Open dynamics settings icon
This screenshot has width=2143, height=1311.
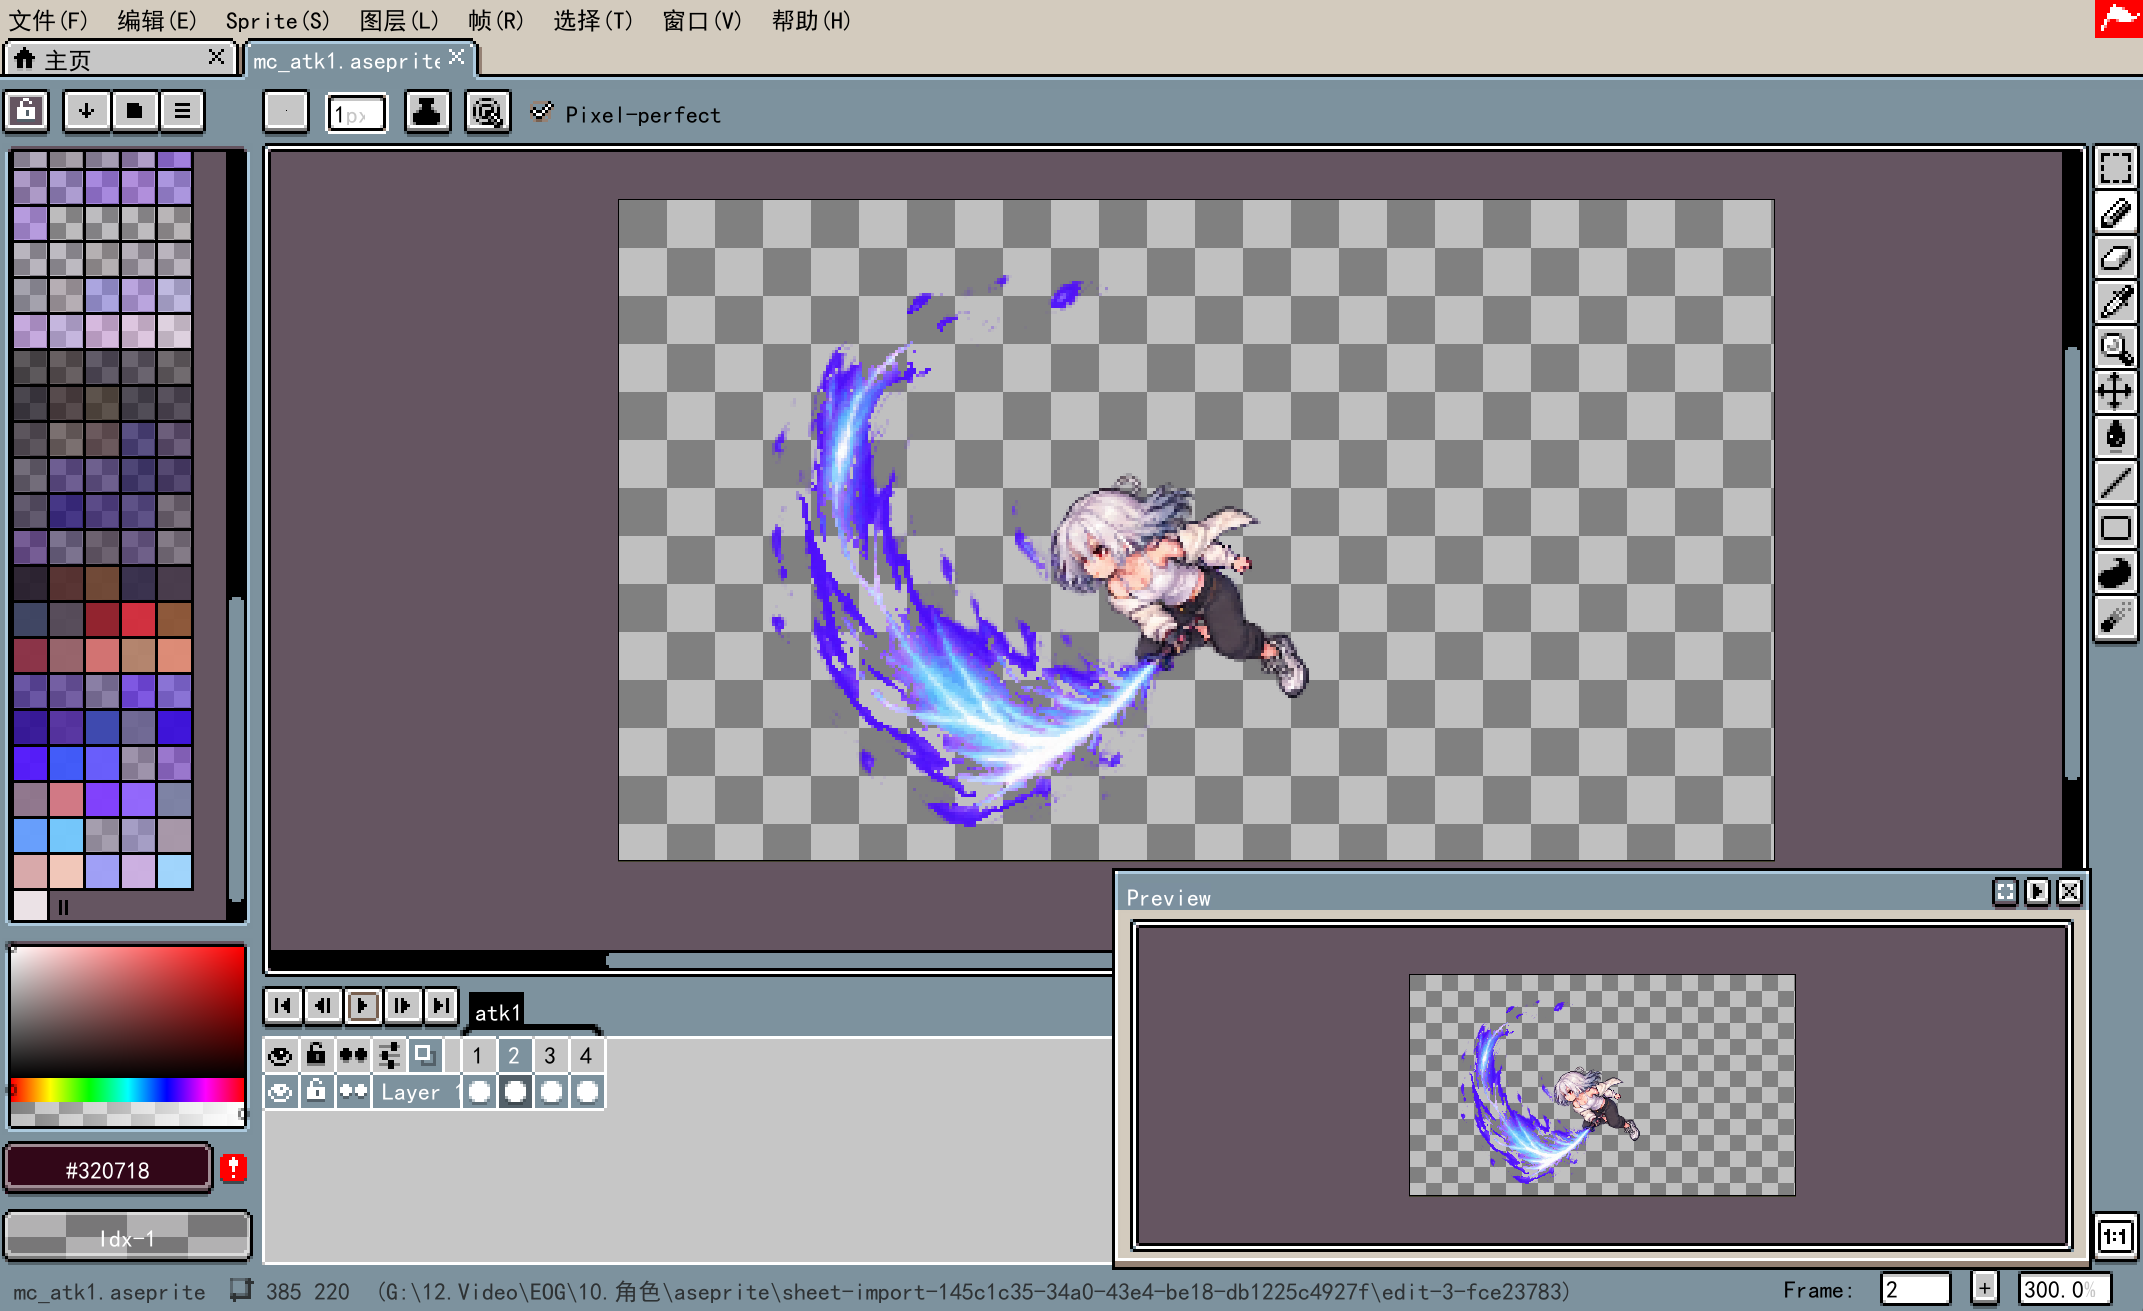click(487, 112)
